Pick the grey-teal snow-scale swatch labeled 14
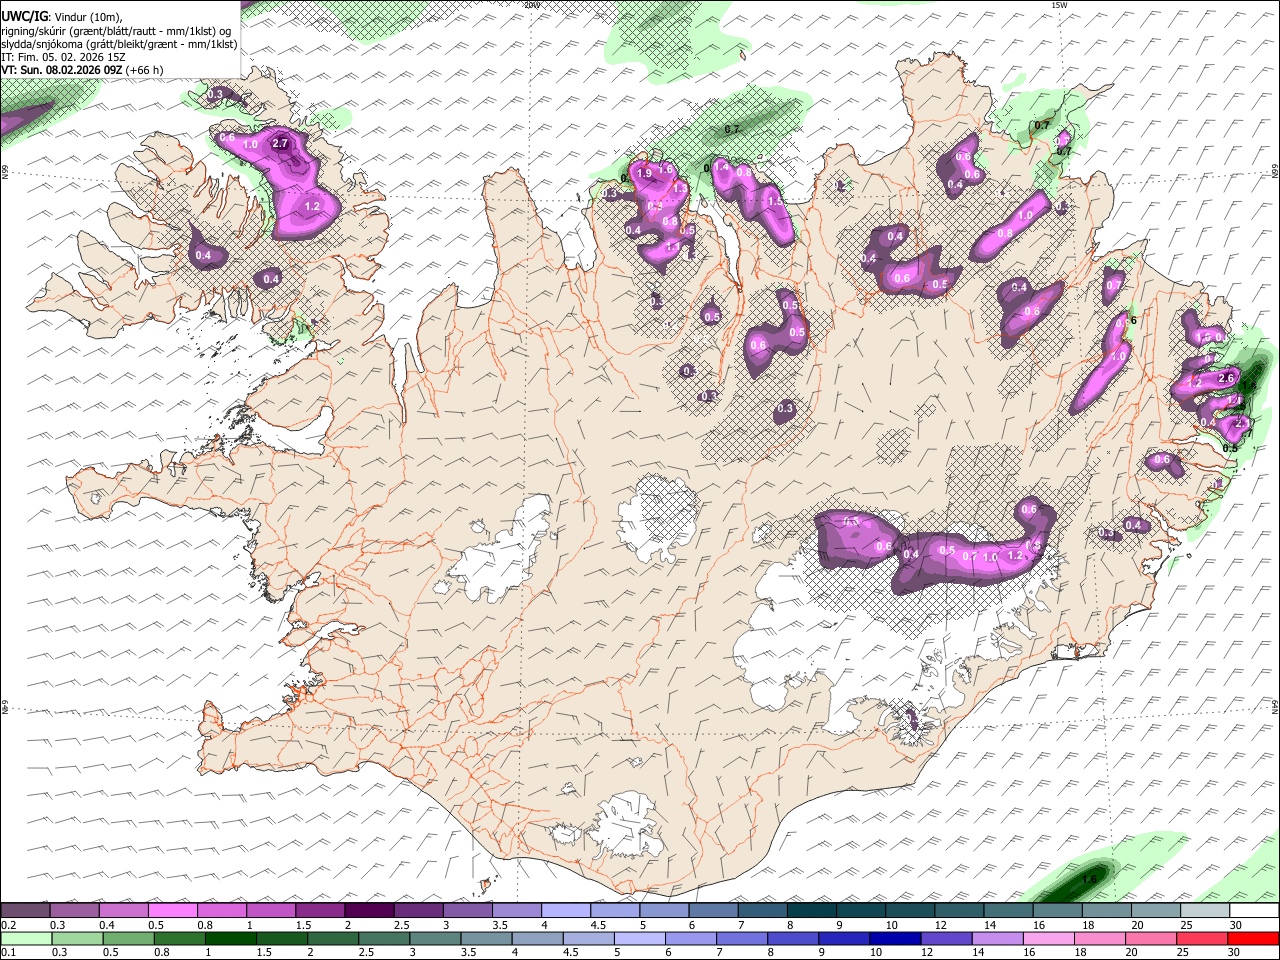1280x960 pixels. 1007,911
